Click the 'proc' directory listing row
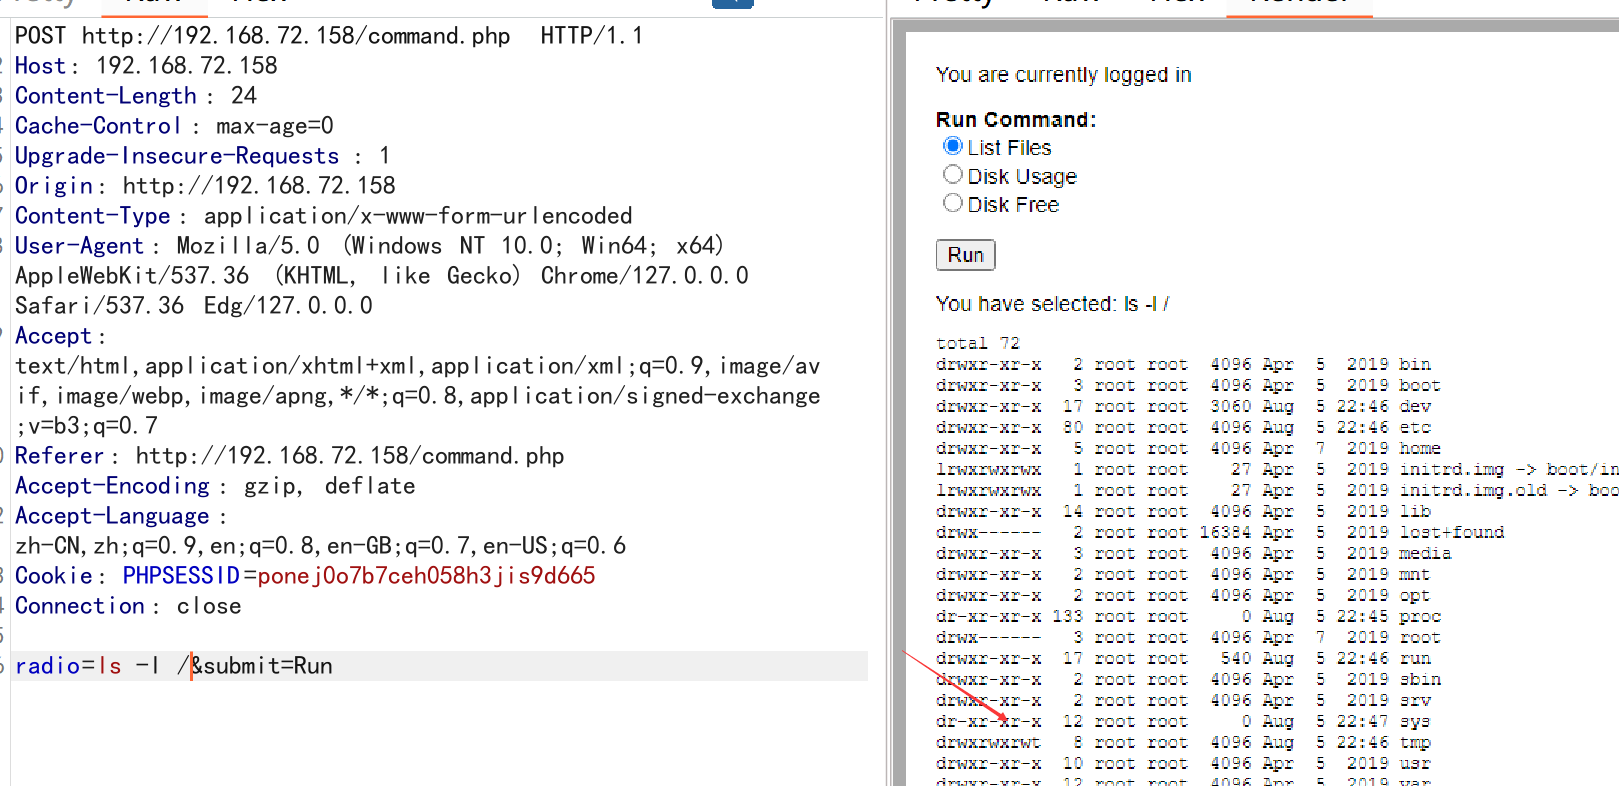Viewport: 1619px width, 786px height. 1189,616
